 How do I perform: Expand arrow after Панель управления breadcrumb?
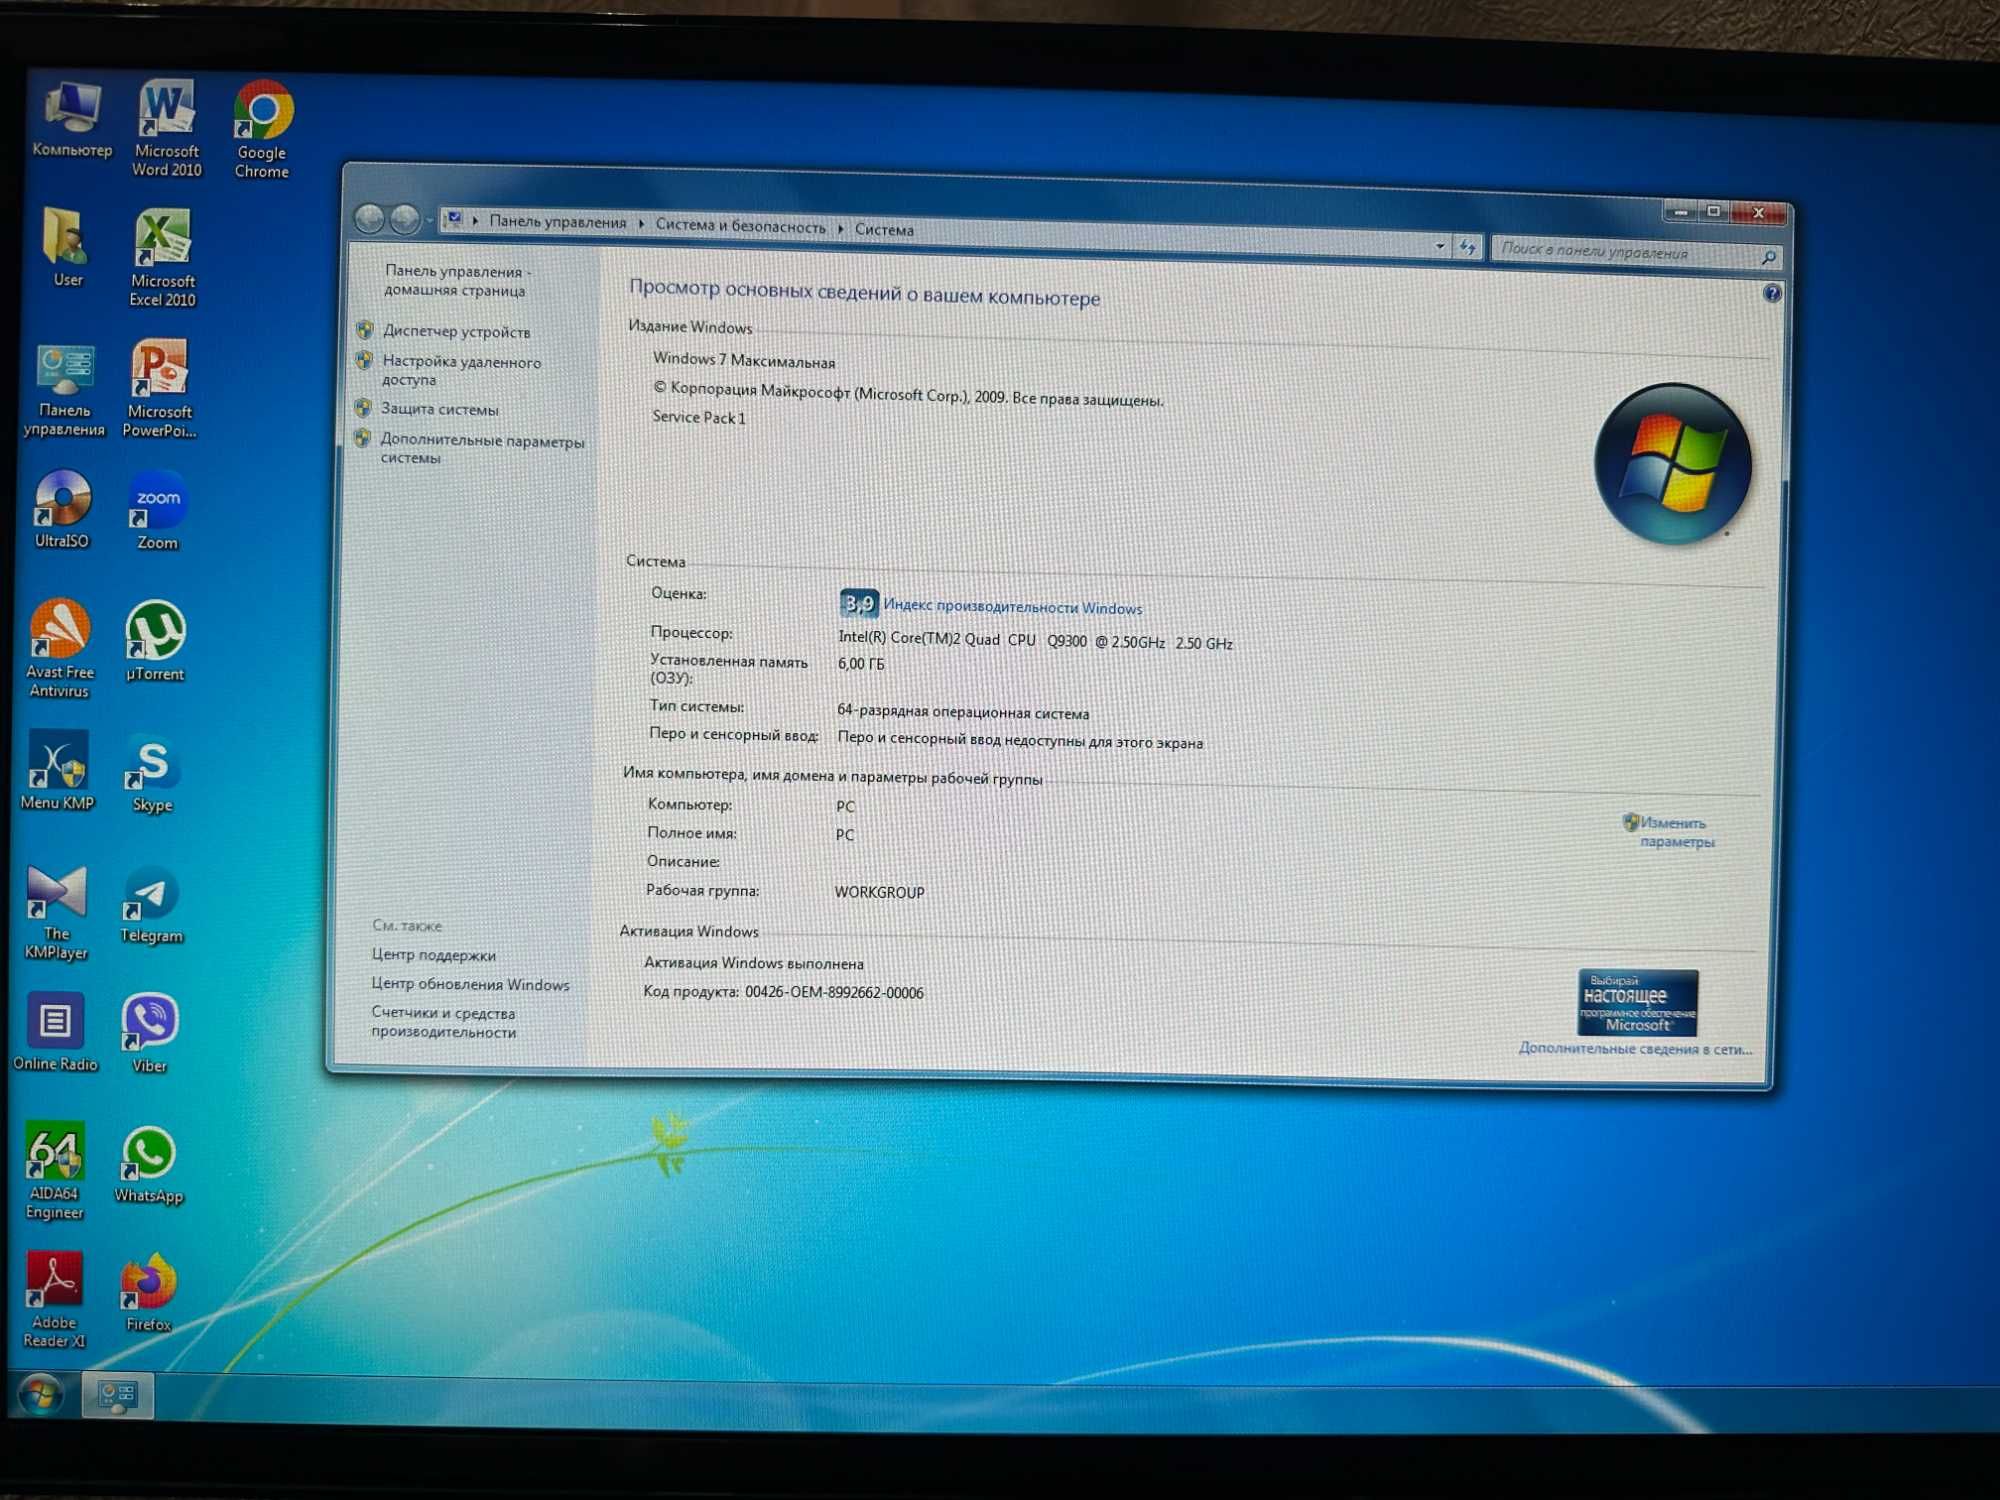pos(641,224)
